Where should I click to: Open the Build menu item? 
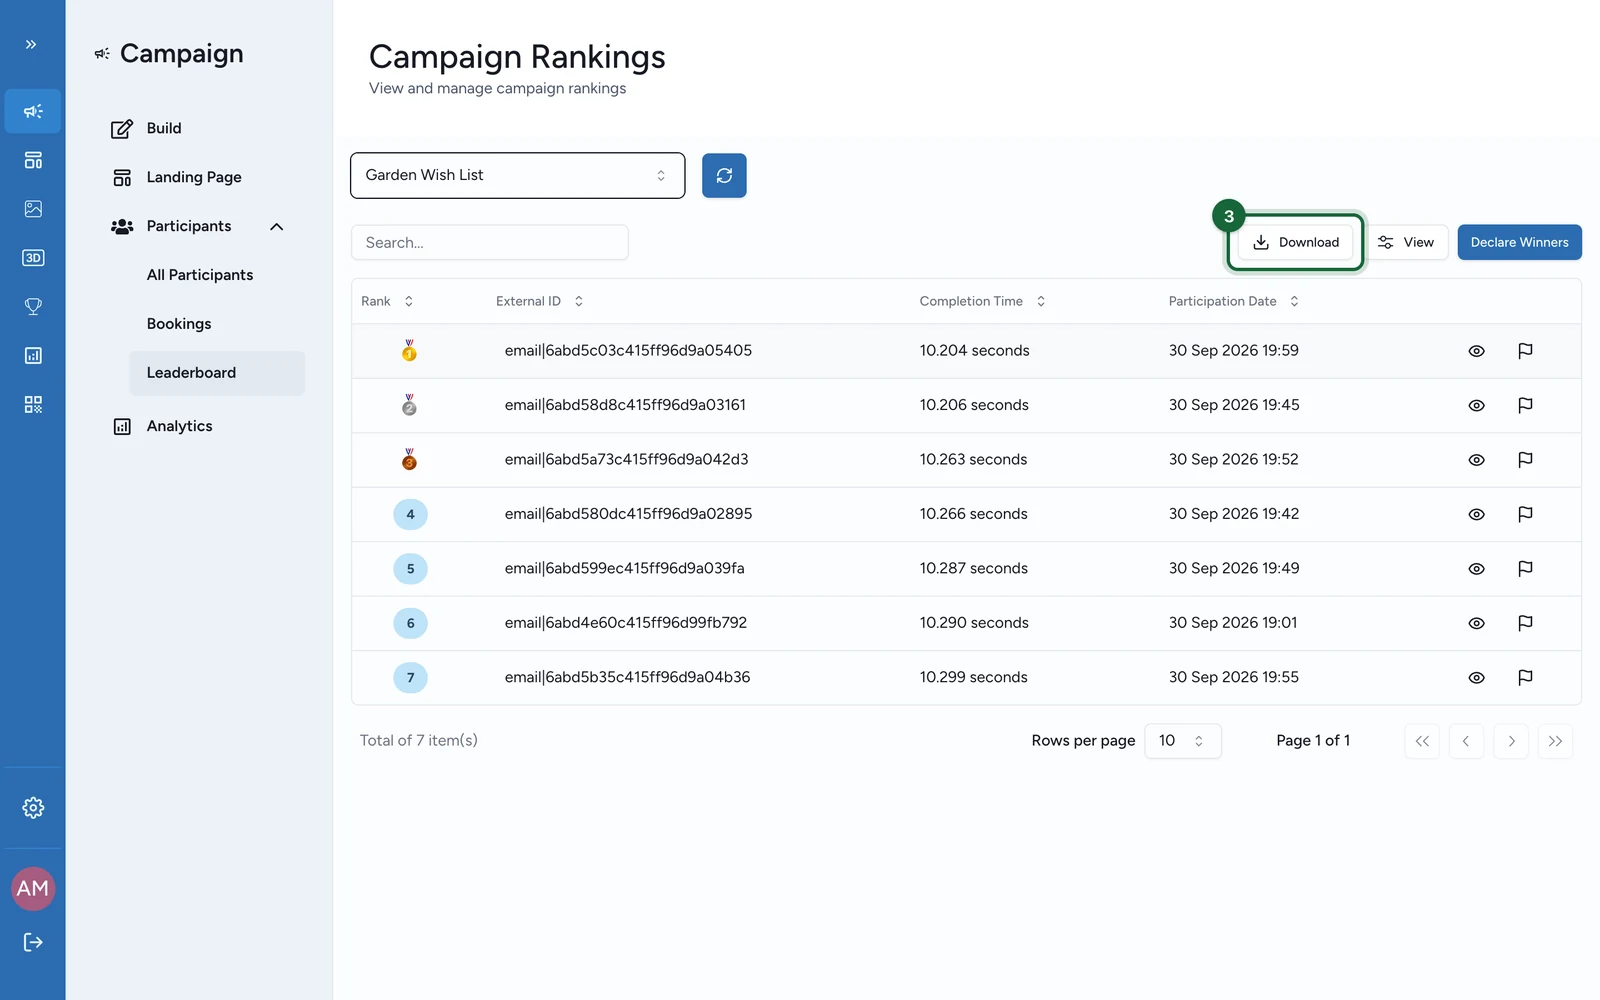(163, 128)
